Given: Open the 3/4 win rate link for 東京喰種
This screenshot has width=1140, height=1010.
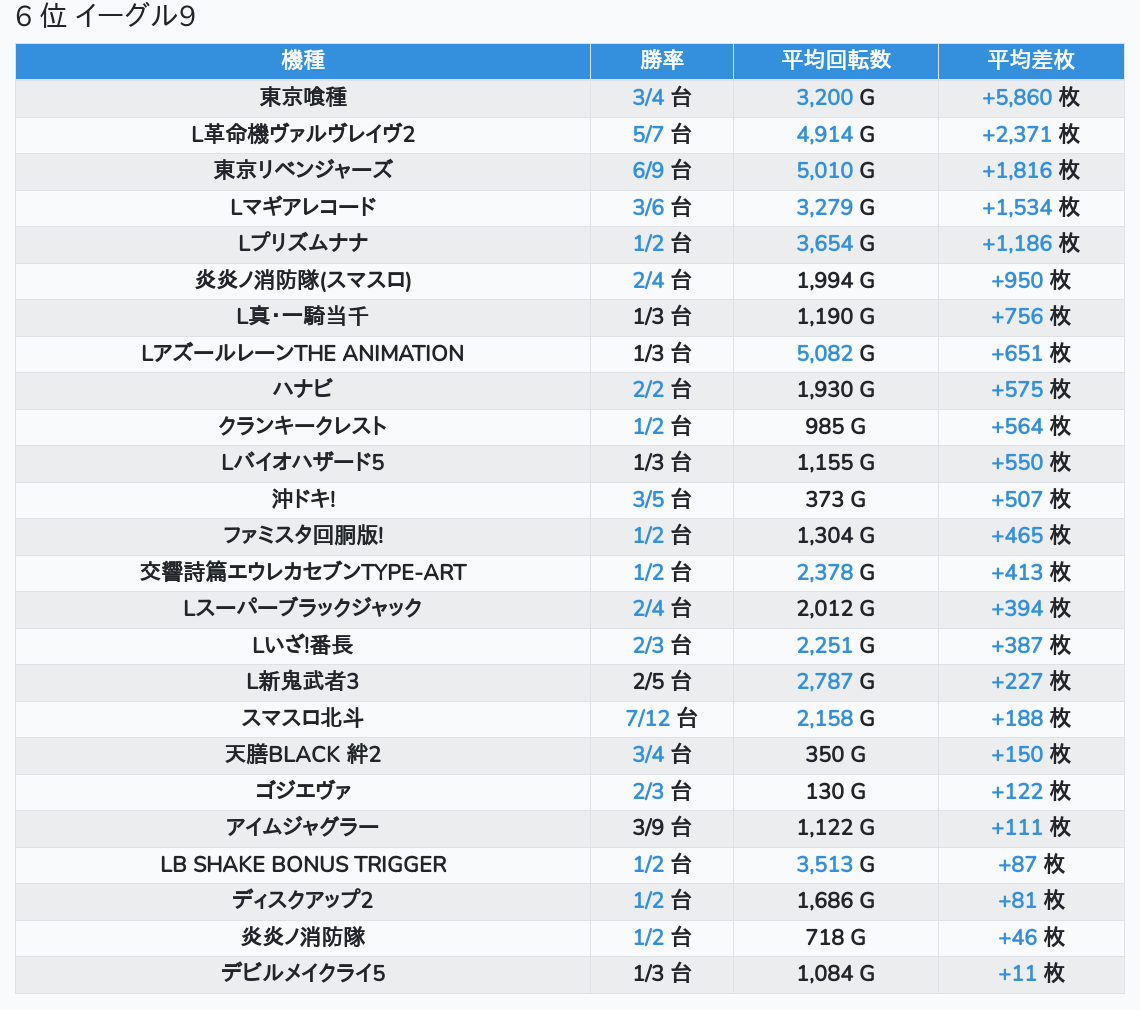Looking at the screenshot, I should pos(648,98).
